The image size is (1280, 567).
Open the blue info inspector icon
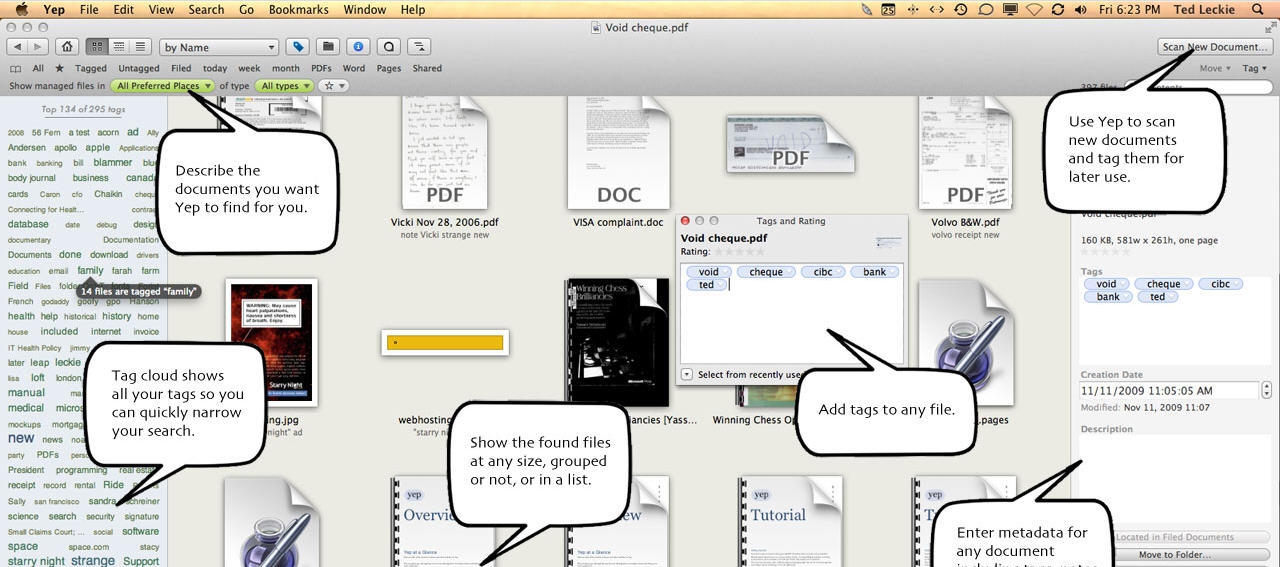[x=358, y=47]
